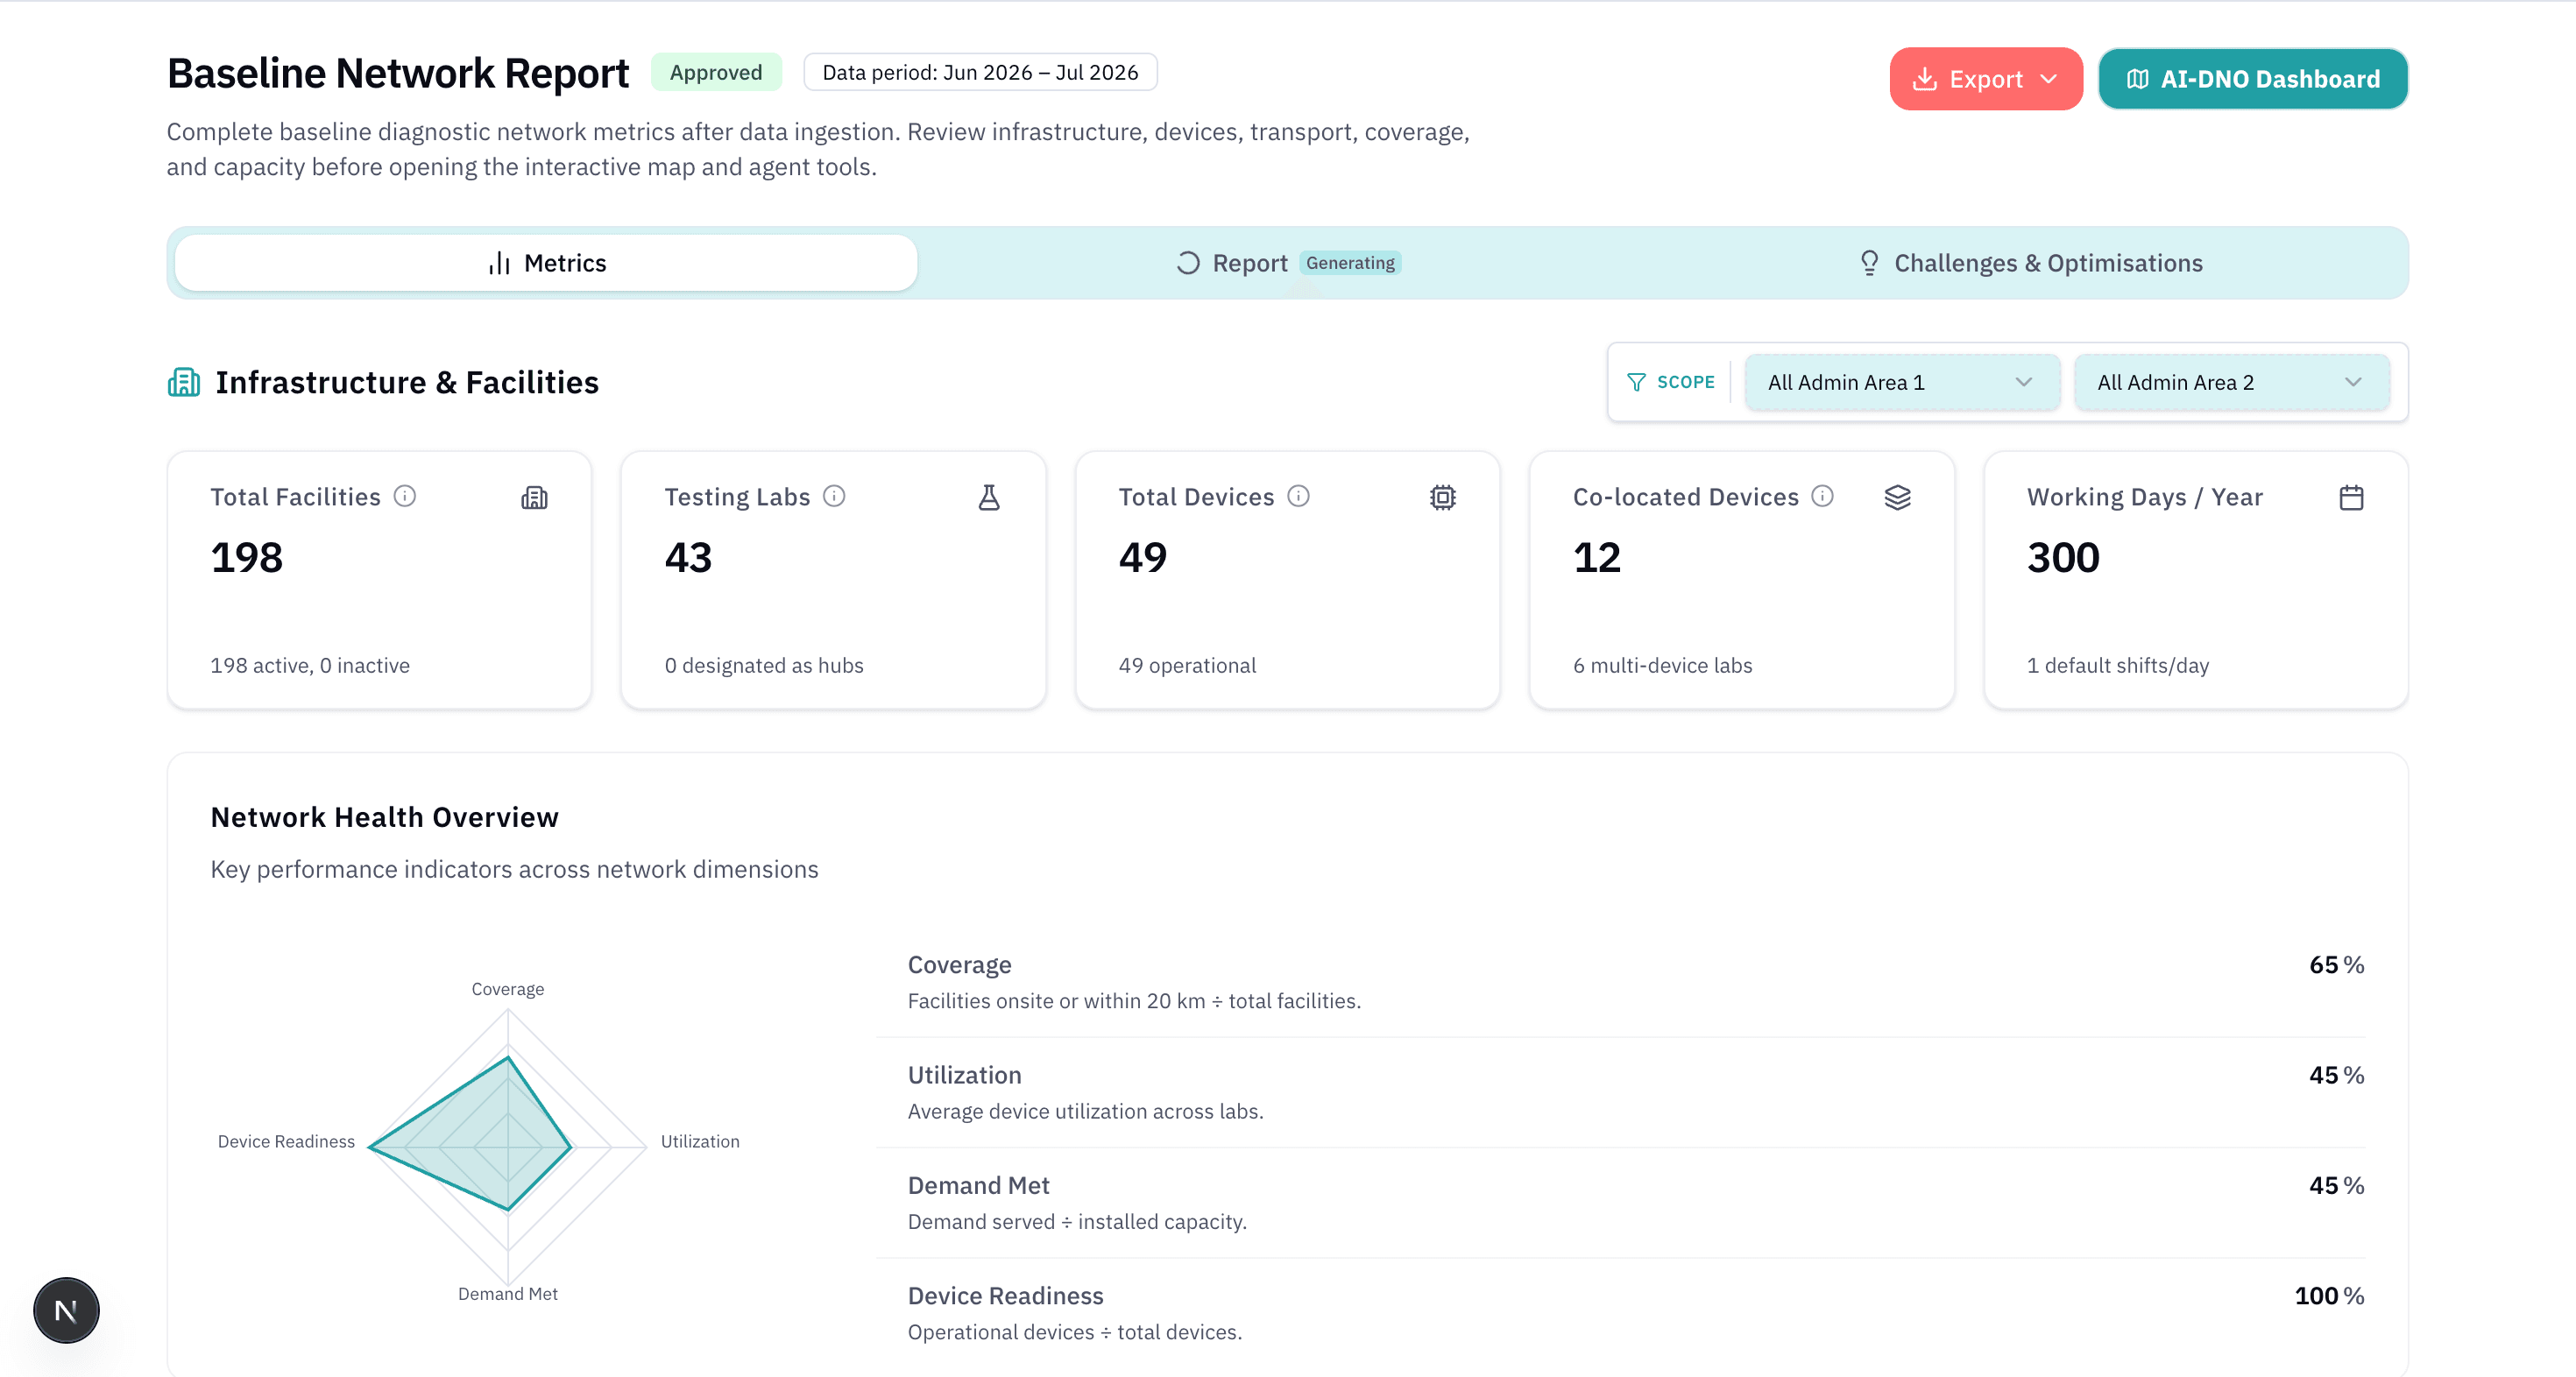Click the Total Devices info icon
This screenshot has width=2576, height=1377.
point(1298,496)
